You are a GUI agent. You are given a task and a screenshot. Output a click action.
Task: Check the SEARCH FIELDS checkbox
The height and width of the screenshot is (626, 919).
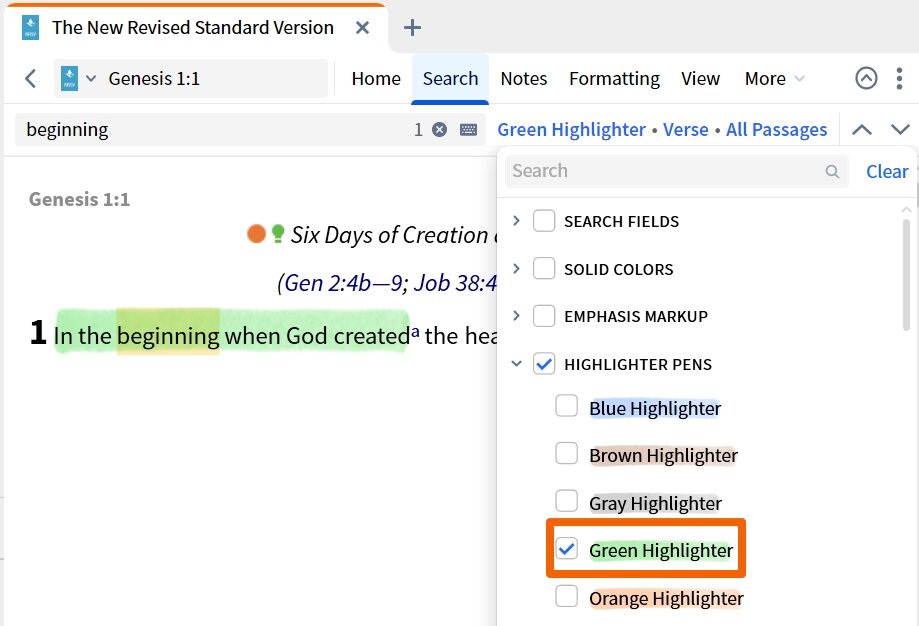pyautogui.click(x=543, y=221)
